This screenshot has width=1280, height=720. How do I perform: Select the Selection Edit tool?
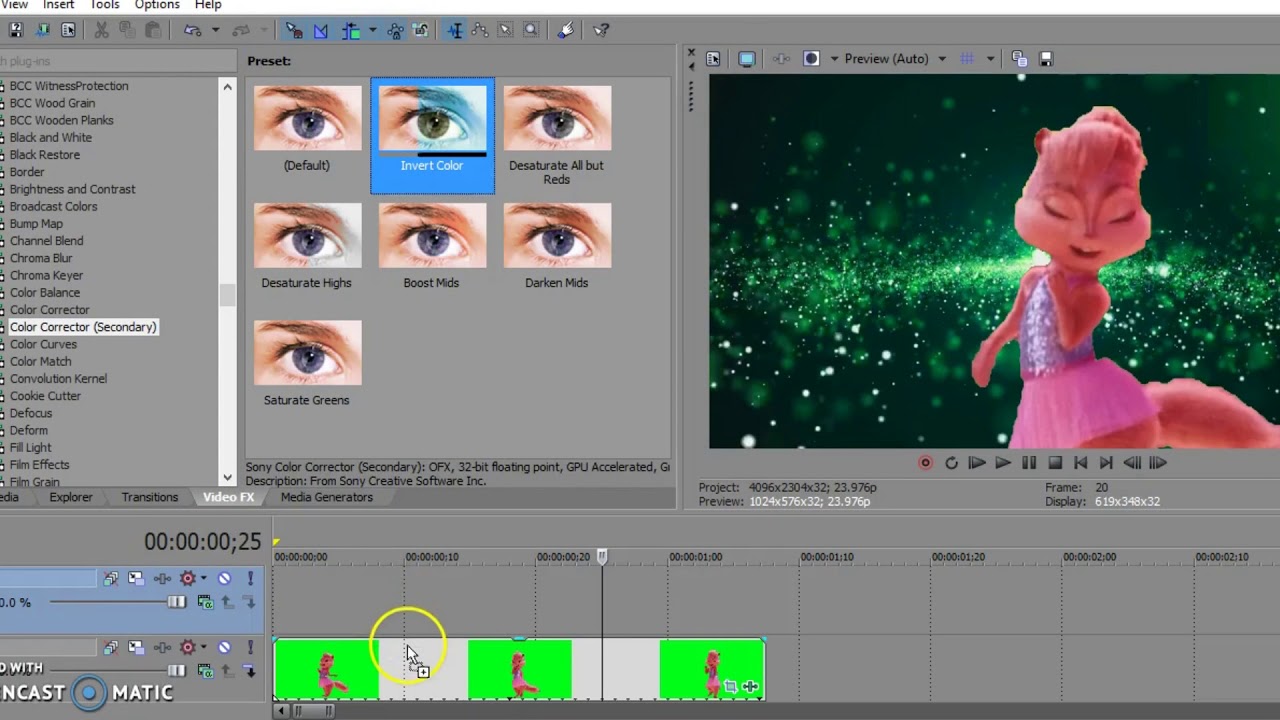click(506, 30)
